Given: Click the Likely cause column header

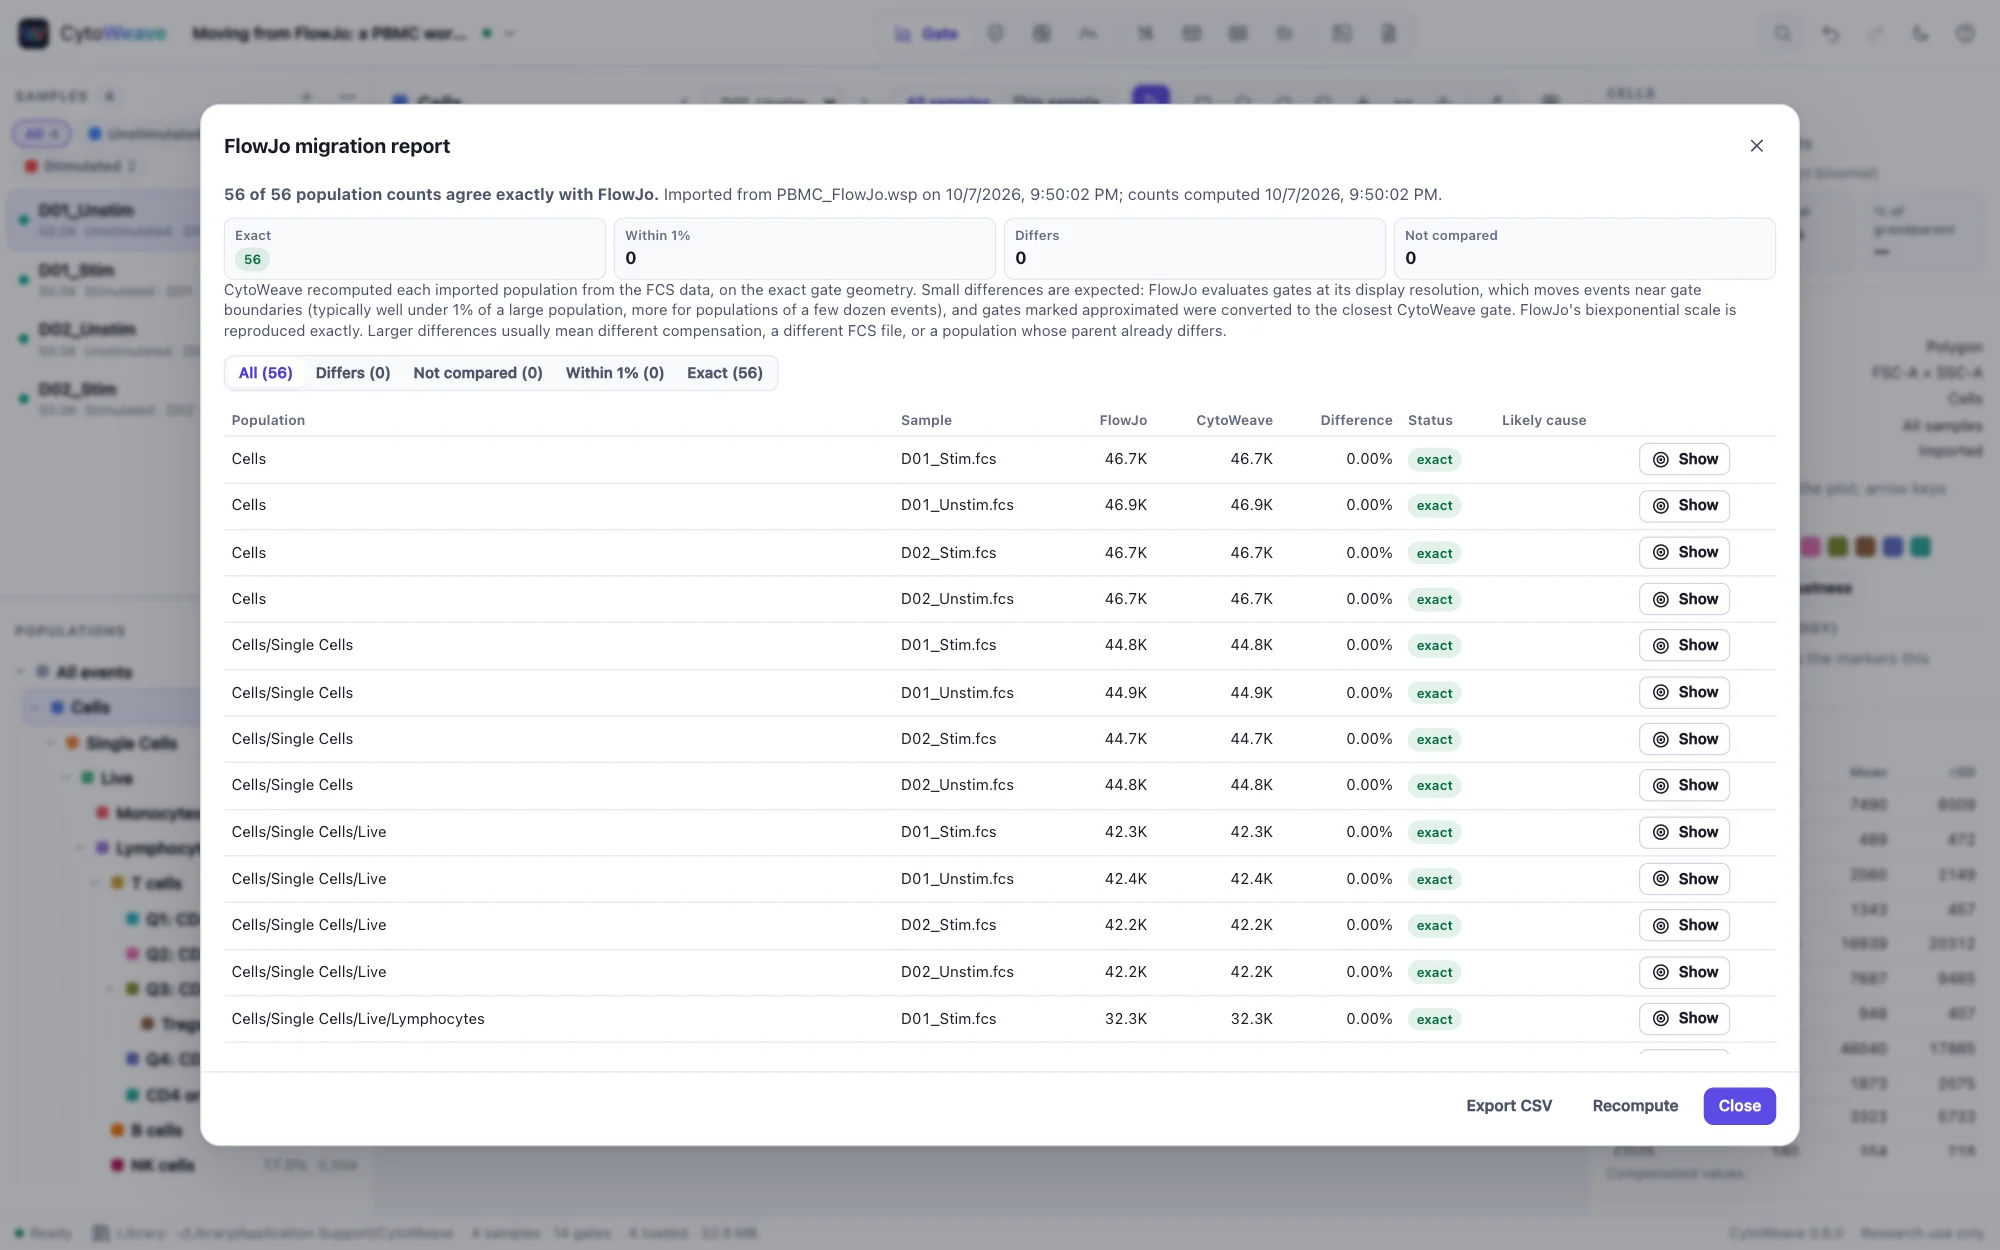Looking at the screenshot, I should [x=1544, y=420].
